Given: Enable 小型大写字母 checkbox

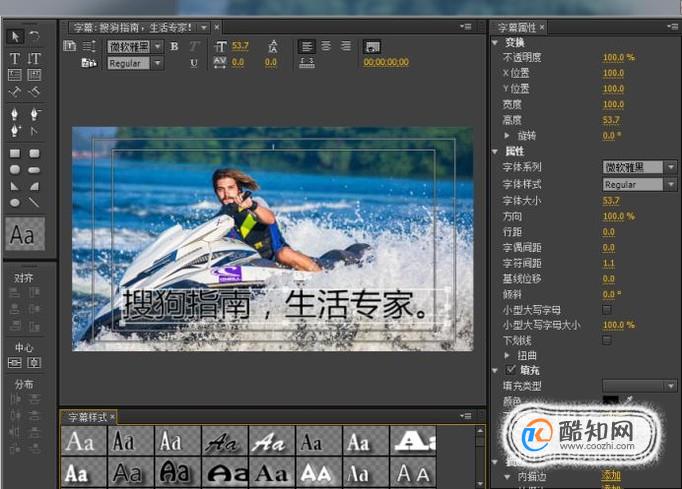Looking at the screenshot, I should [x=607, y=309].
